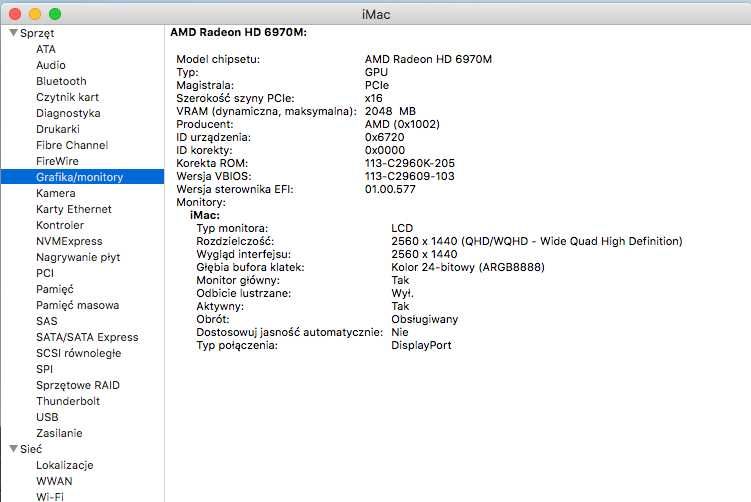Click the Rozdzielczość value 2560 x 1440 QHD/WQHD

[x=537, y=241]
